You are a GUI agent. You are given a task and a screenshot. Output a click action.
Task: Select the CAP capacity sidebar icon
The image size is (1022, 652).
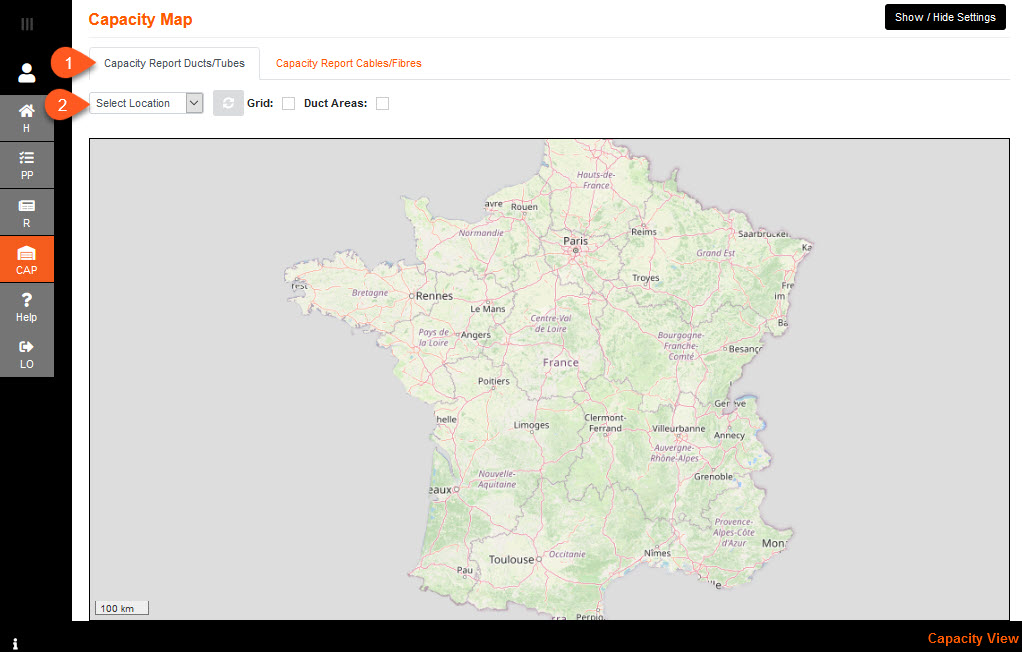point(27,260)
